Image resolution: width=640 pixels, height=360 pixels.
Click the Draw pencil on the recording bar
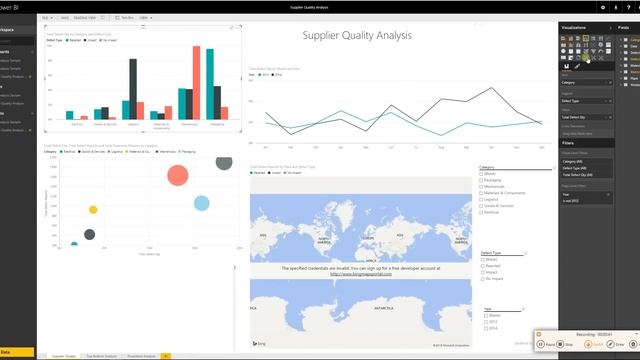pyautogui.click(x=611, y=344)
